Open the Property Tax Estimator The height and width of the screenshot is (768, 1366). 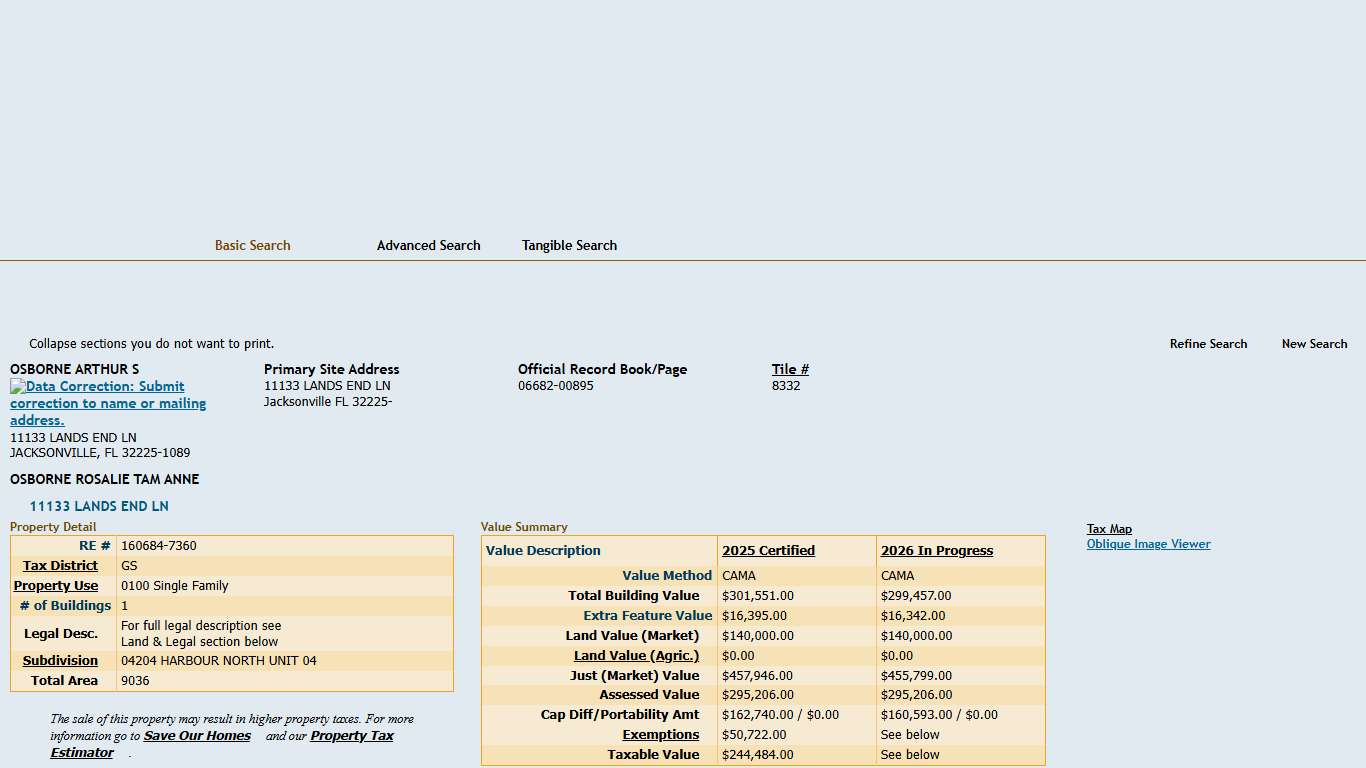(x=352, y=735)
